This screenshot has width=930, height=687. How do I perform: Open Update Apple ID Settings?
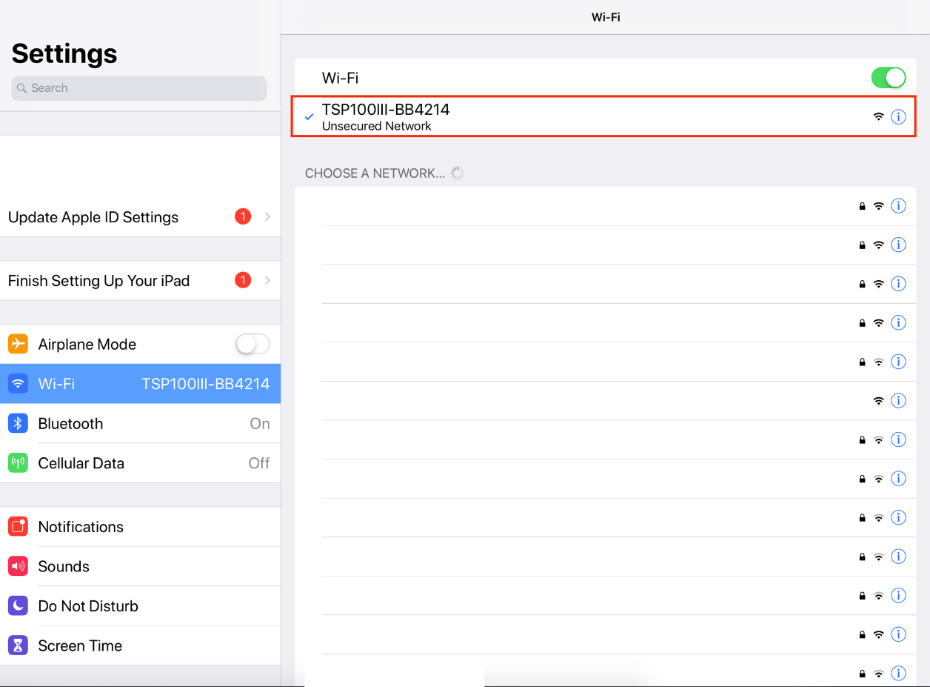(x=140, y=217)
